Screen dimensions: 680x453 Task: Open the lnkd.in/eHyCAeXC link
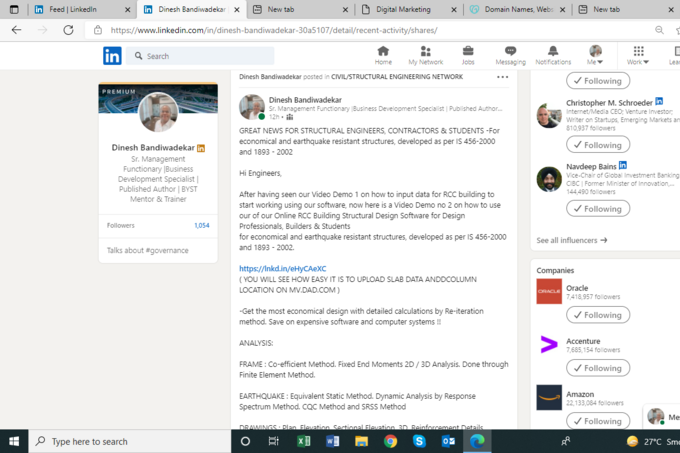point(283,268)
